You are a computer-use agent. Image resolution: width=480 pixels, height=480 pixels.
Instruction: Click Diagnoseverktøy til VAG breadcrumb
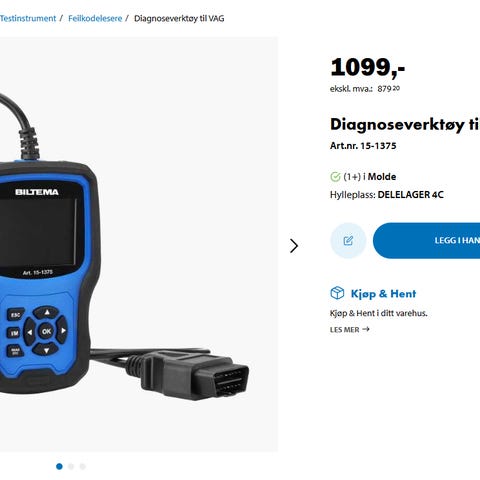[x=179, y=18]
